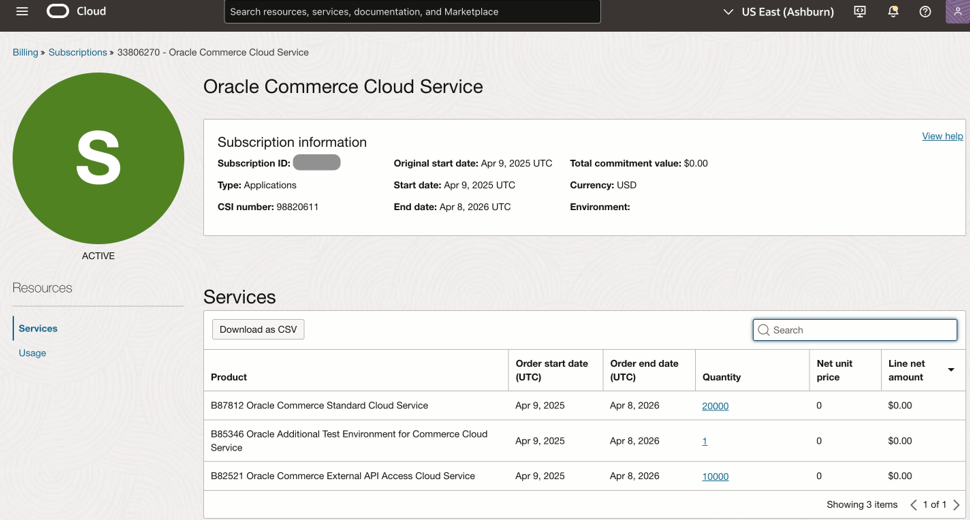Open the user profile avatar menu
The width and height of the screenshot is (970, 520).
point(958,11)
